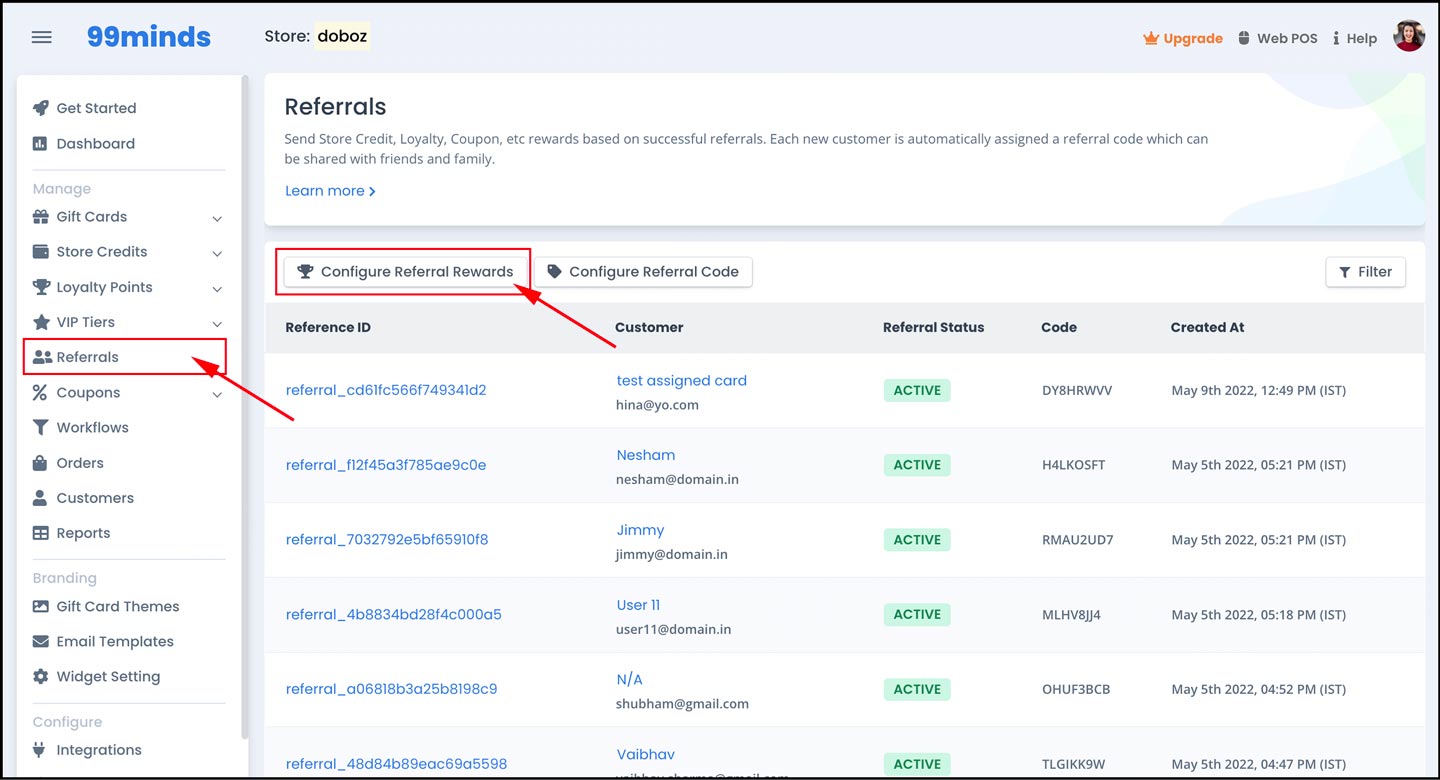The image size is (1440, 780).
Task: Click the Loyalty Points trophy icon
Action: click(40, 287)
